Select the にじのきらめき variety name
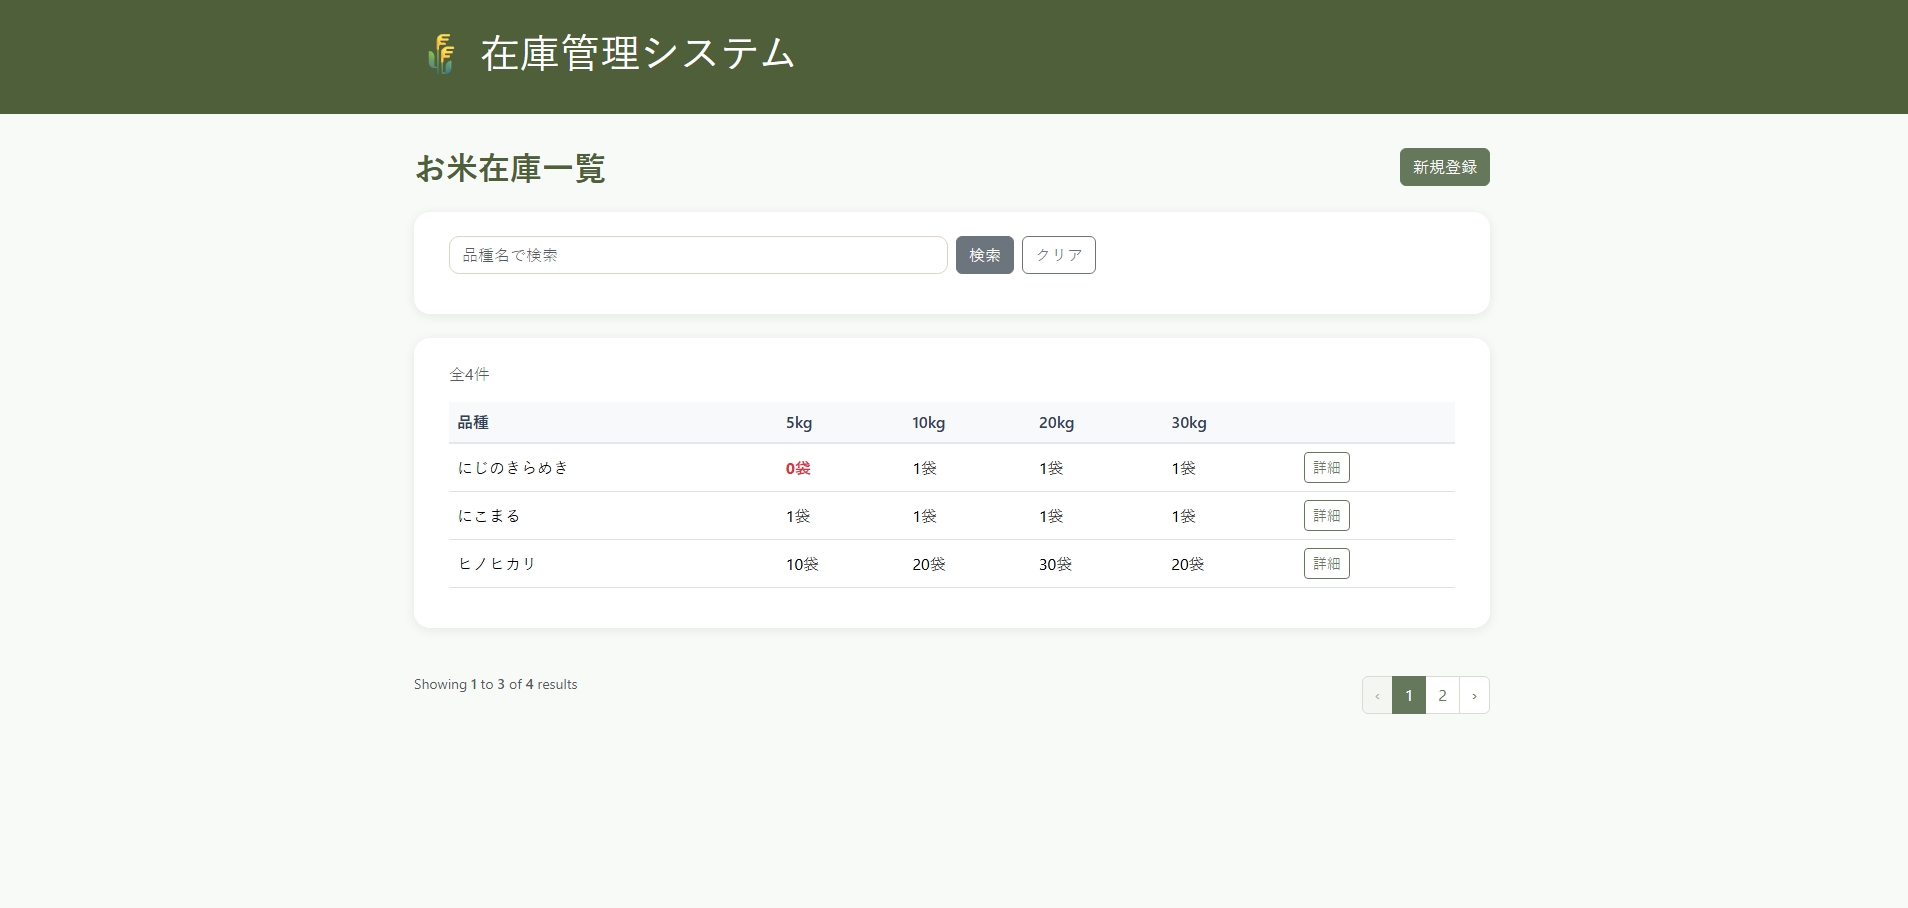1908x908 pixels. pos(513,468)
